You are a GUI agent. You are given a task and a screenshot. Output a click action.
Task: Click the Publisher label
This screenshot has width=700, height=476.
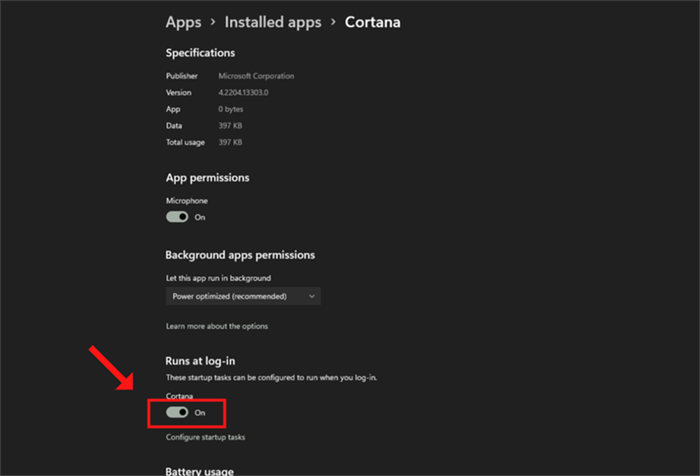coord(182,76)
